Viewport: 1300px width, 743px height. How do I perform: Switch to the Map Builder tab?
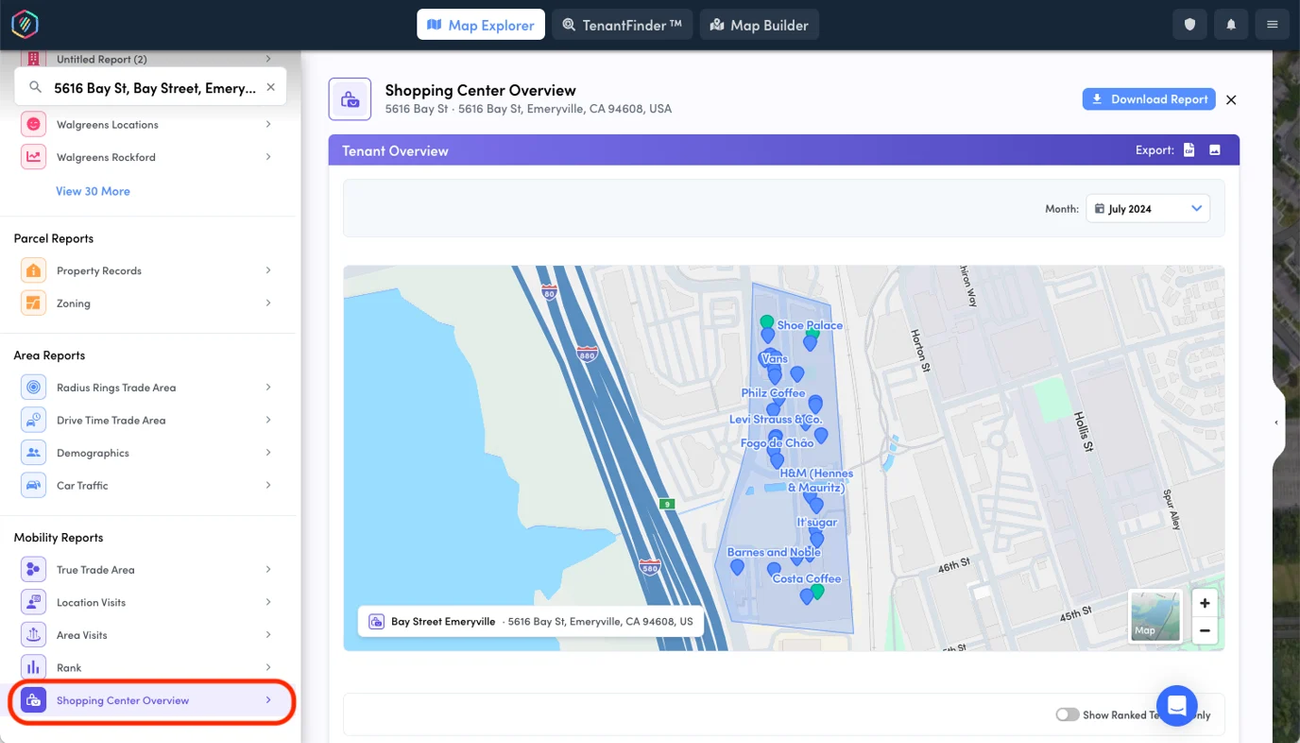pyautogui.click(x=759, y=25)
